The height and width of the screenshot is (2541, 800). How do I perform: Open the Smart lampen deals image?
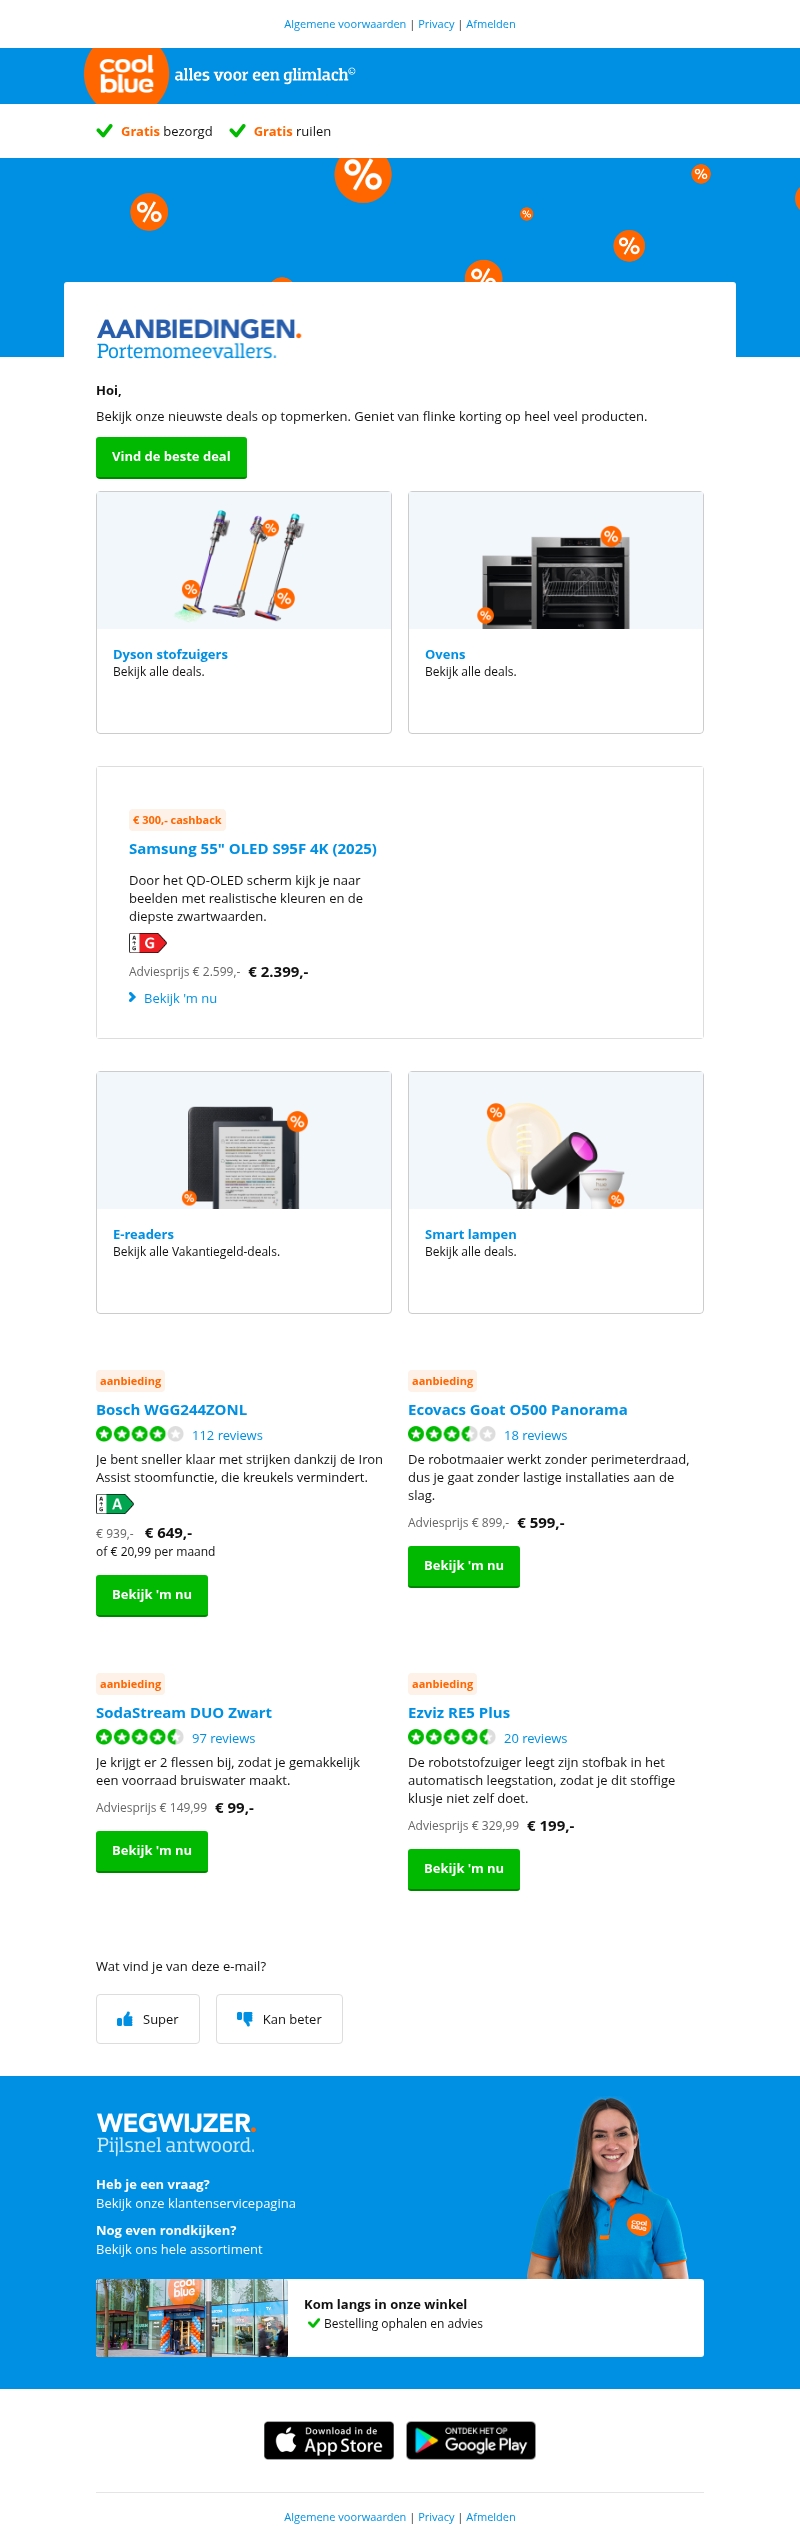coord(556,1141)
